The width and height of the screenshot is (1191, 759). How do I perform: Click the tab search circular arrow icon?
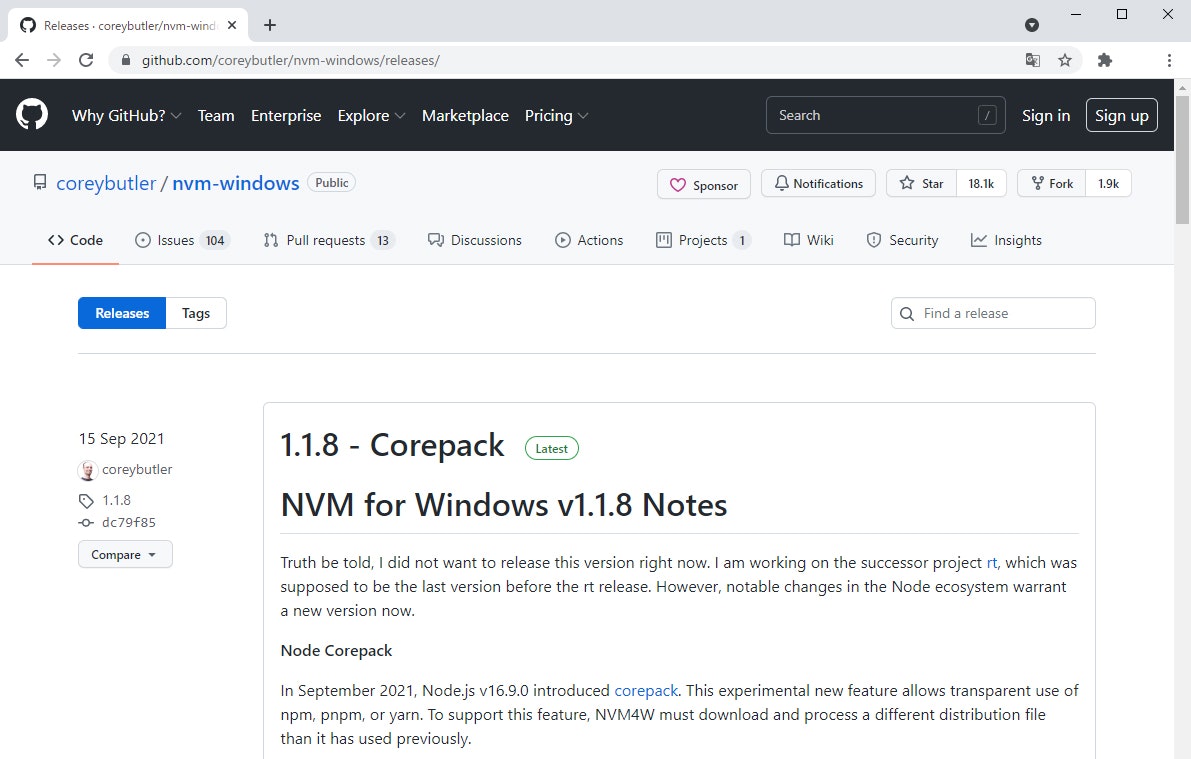pyautogui.click(x=1031, y=25)
